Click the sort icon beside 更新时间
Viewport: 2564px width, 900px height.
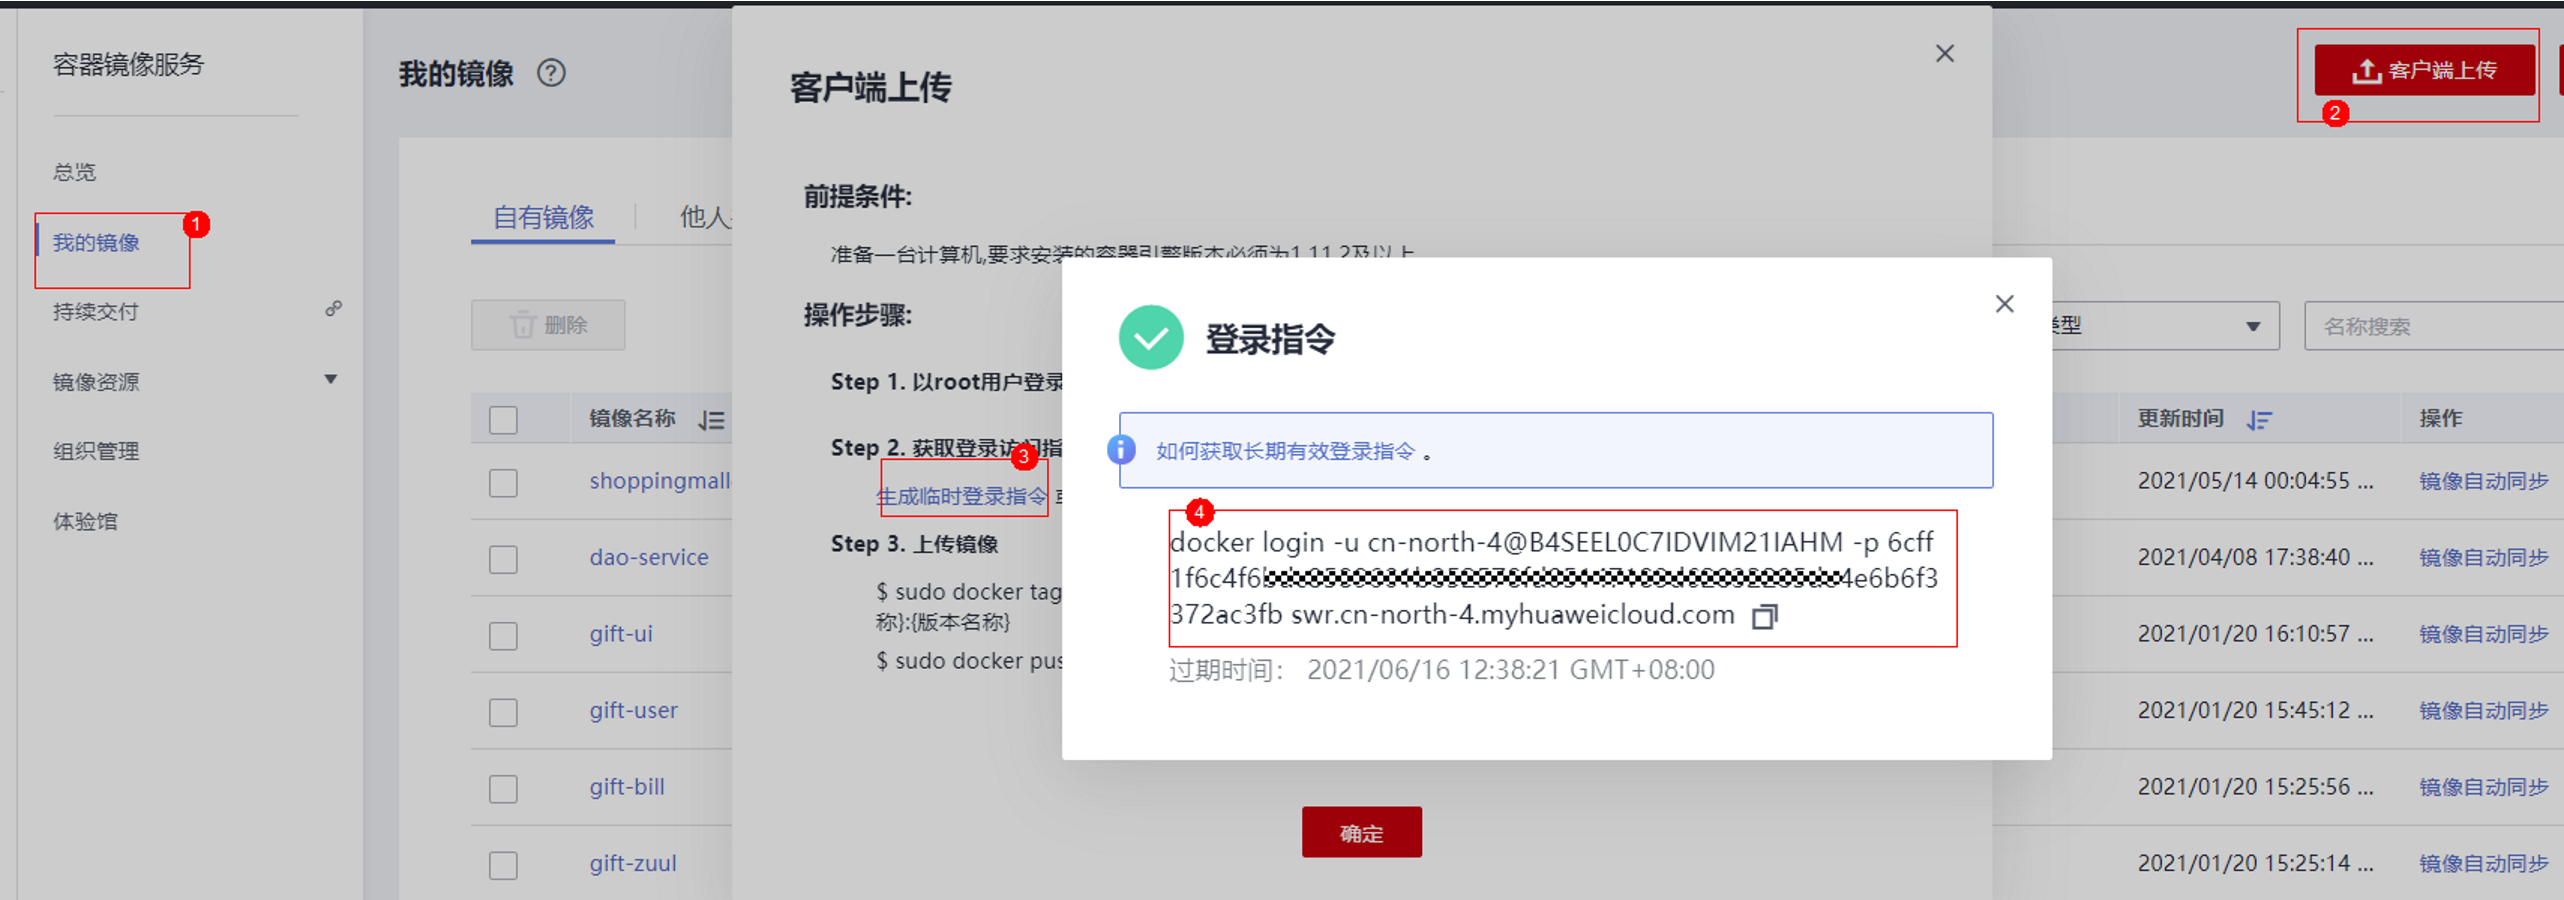point(2259,420)
